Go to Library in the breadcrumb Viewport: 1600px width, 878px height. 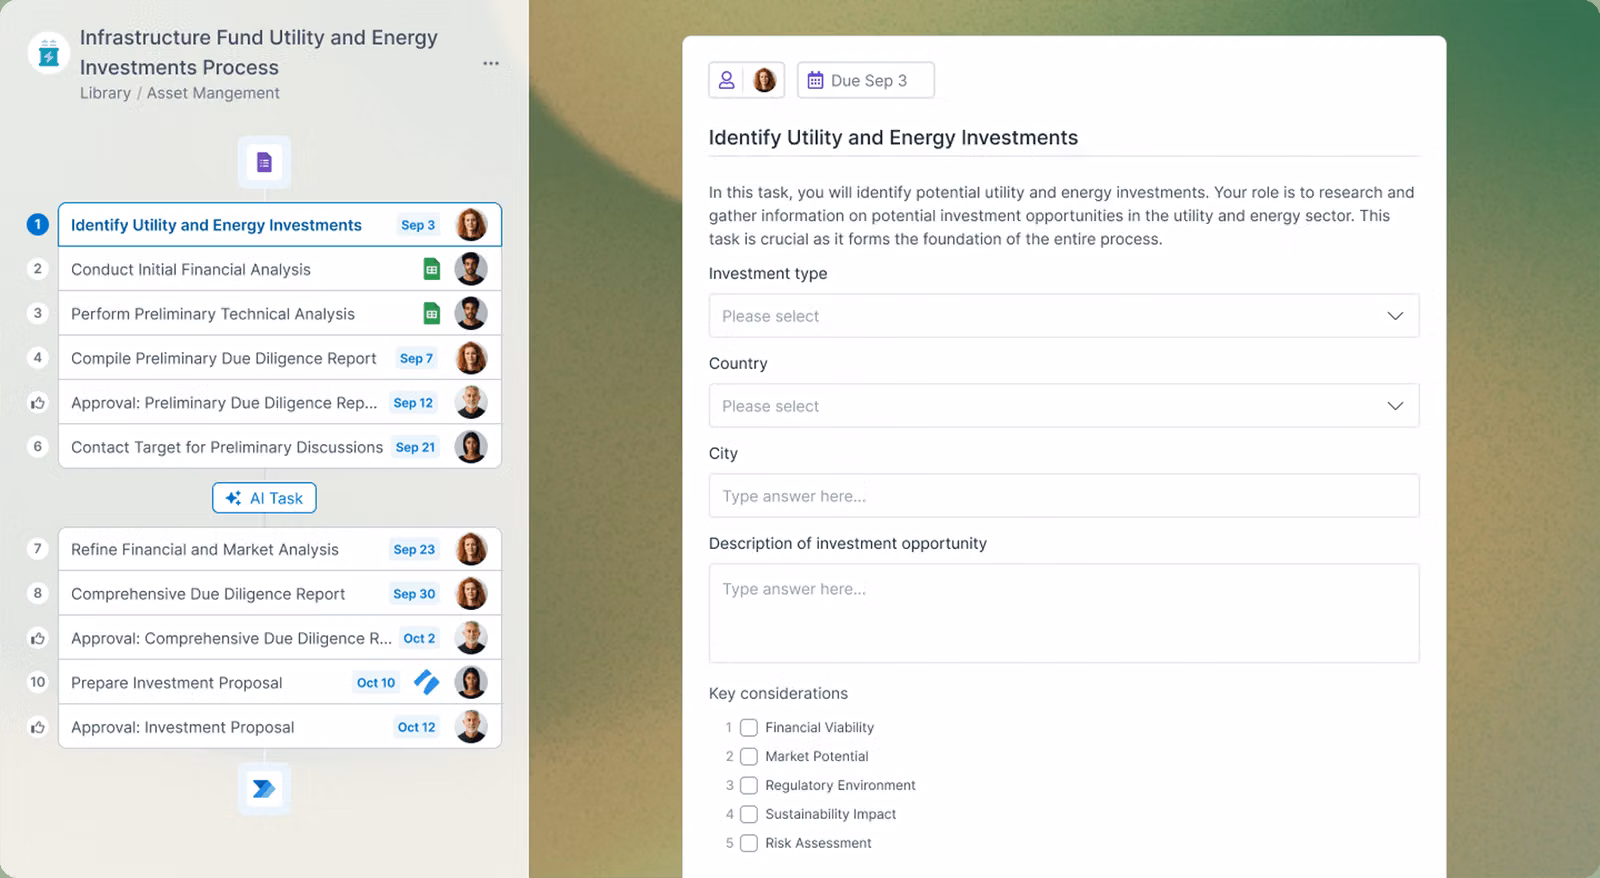[105, 93]
